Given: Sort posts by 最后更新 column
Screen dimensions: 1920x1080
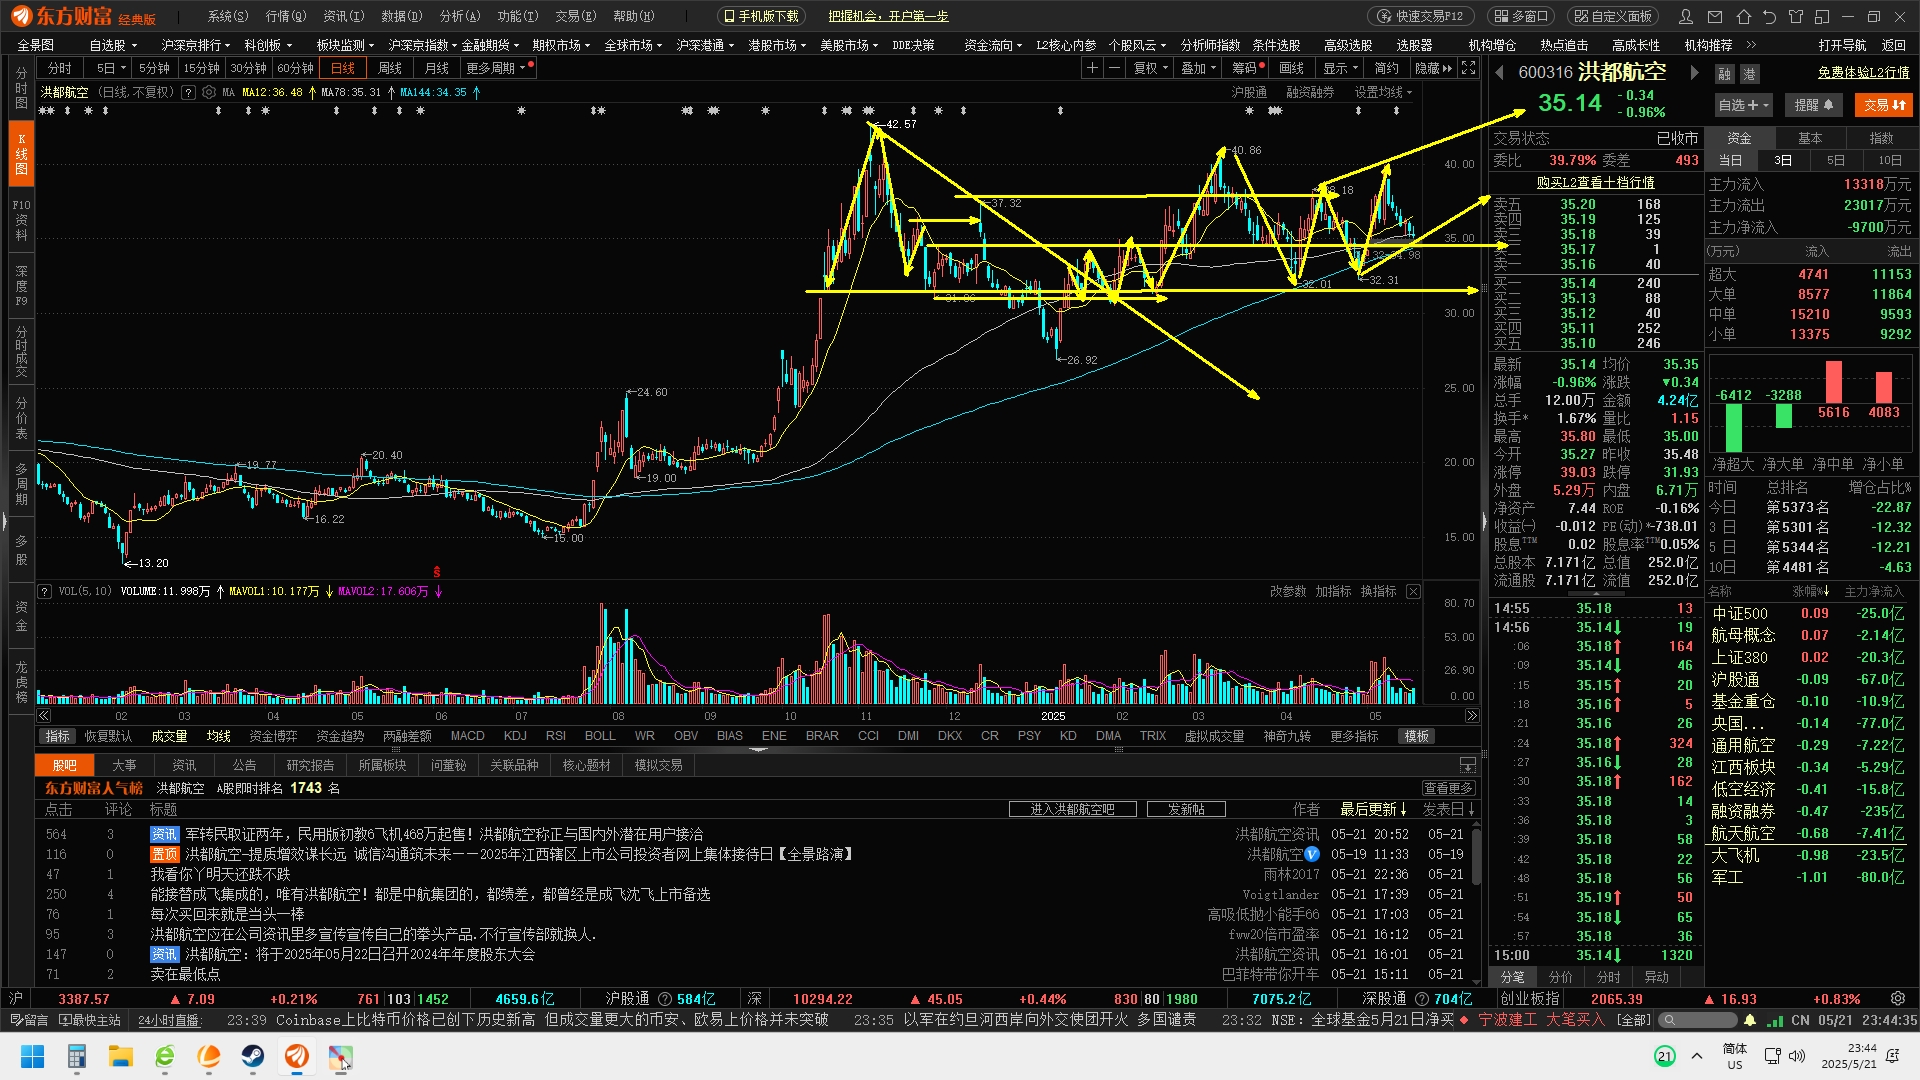Looking at the screenshot, I should click(1373, 809).
